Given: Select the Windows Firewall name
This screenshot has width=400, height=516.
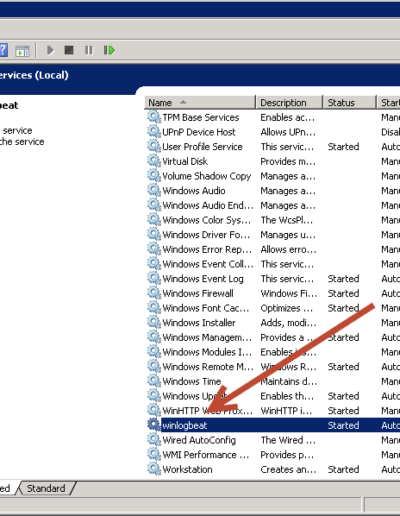Looking at the screenshot, I should pos(198,293).
